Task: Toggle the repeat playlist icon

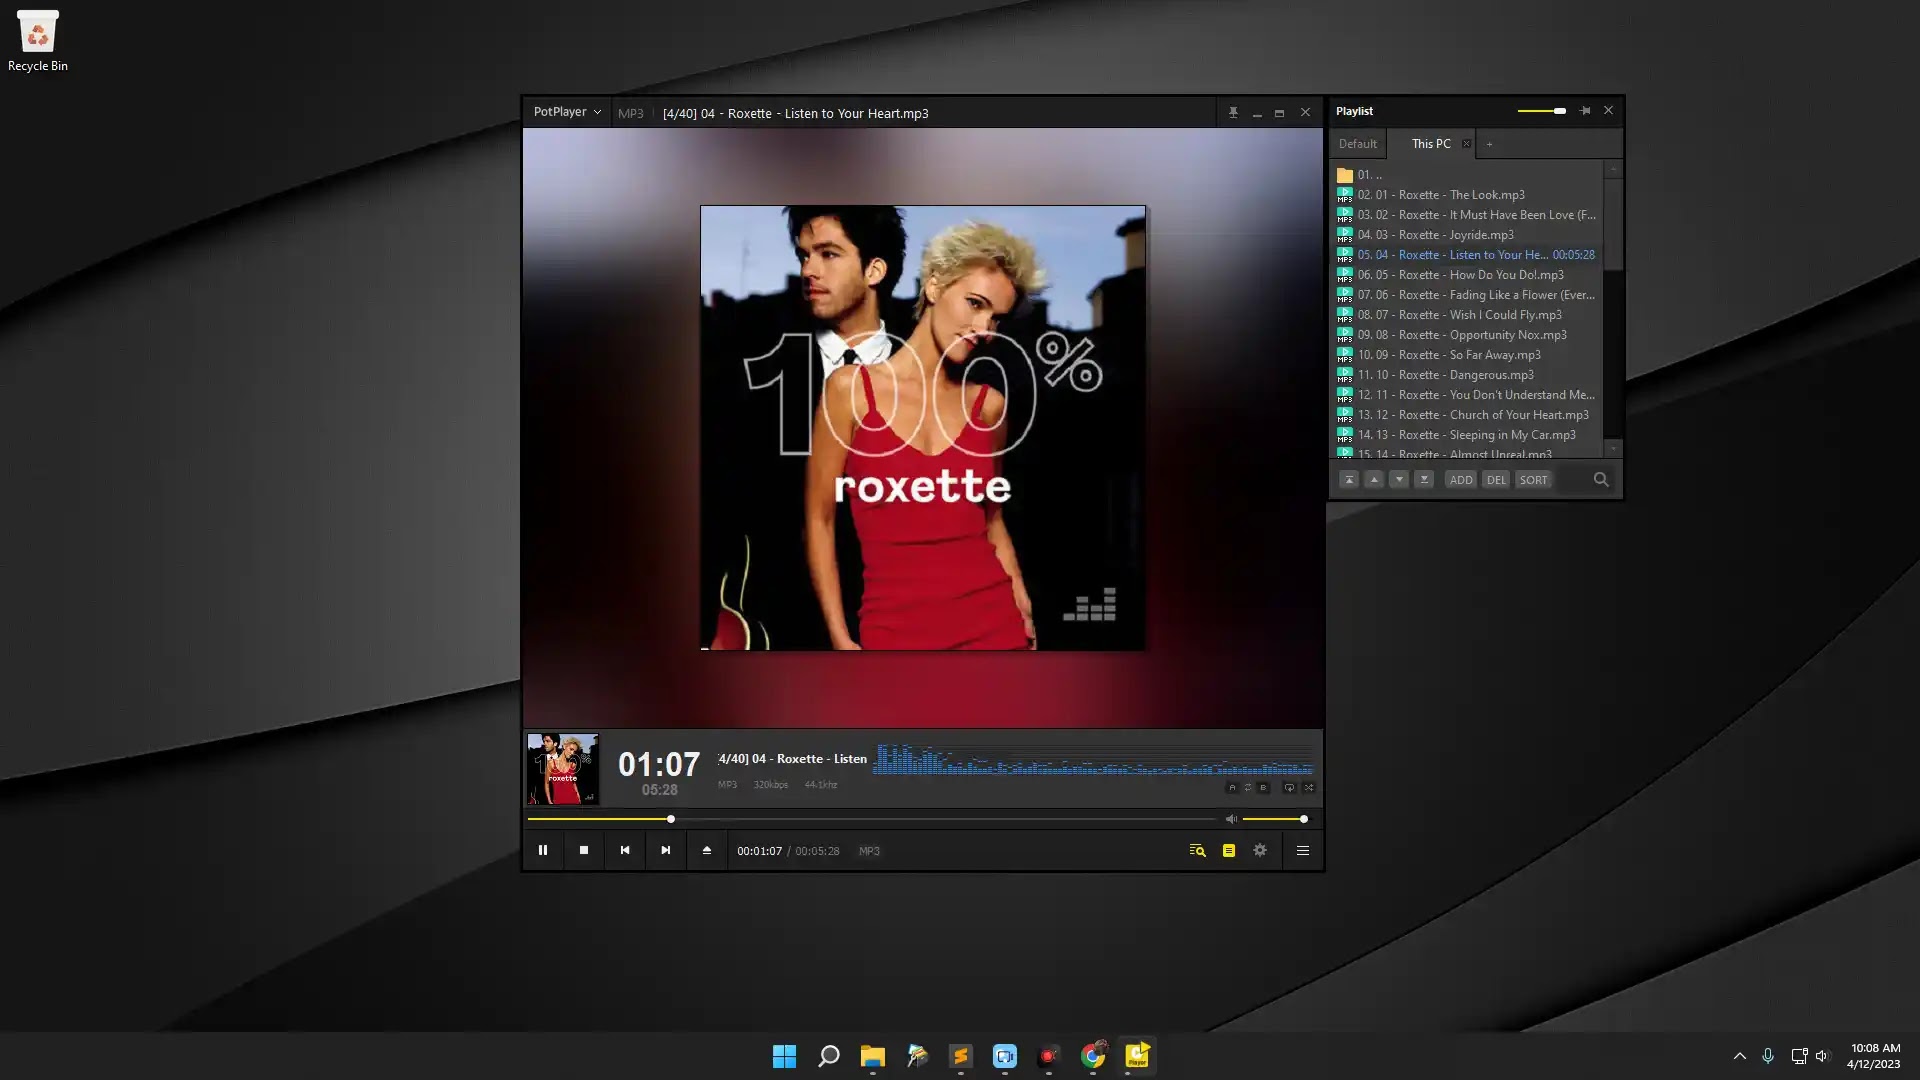Action: (1289, 788)
